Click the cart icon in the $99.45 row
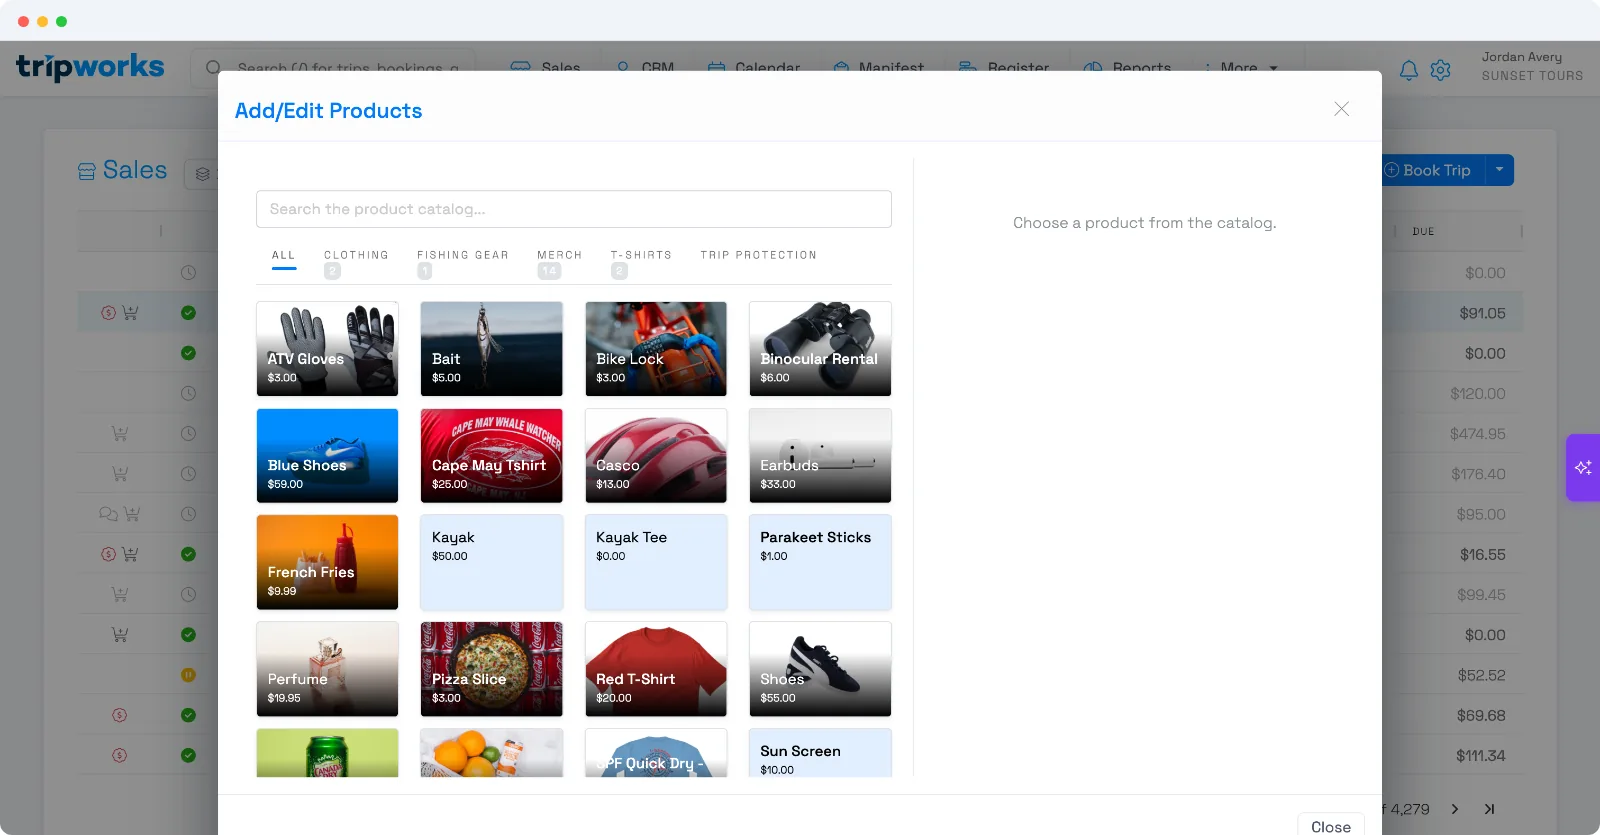 click(x=120, y=594)
